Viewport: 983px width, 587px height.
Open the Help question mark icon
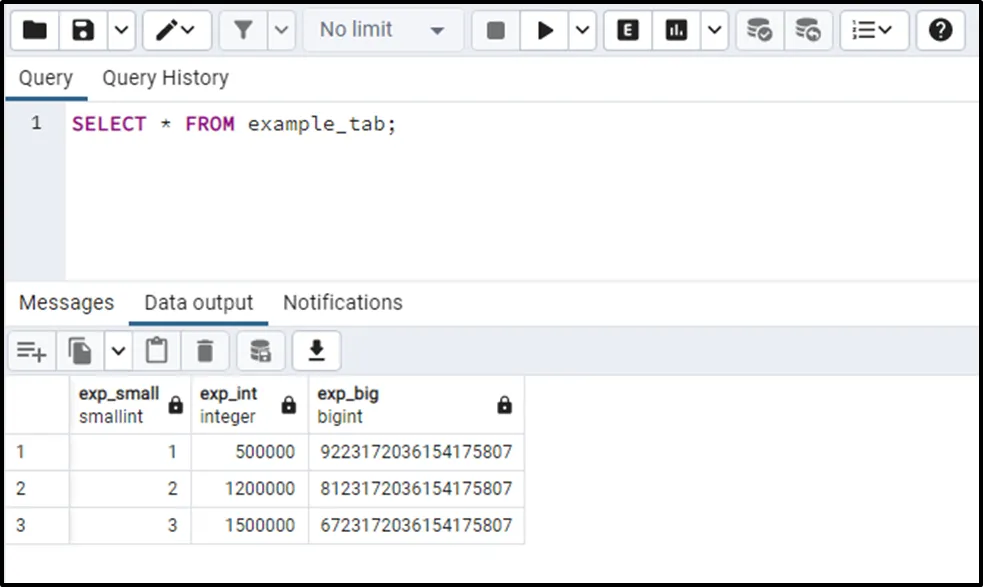click(x=940, y=30)
